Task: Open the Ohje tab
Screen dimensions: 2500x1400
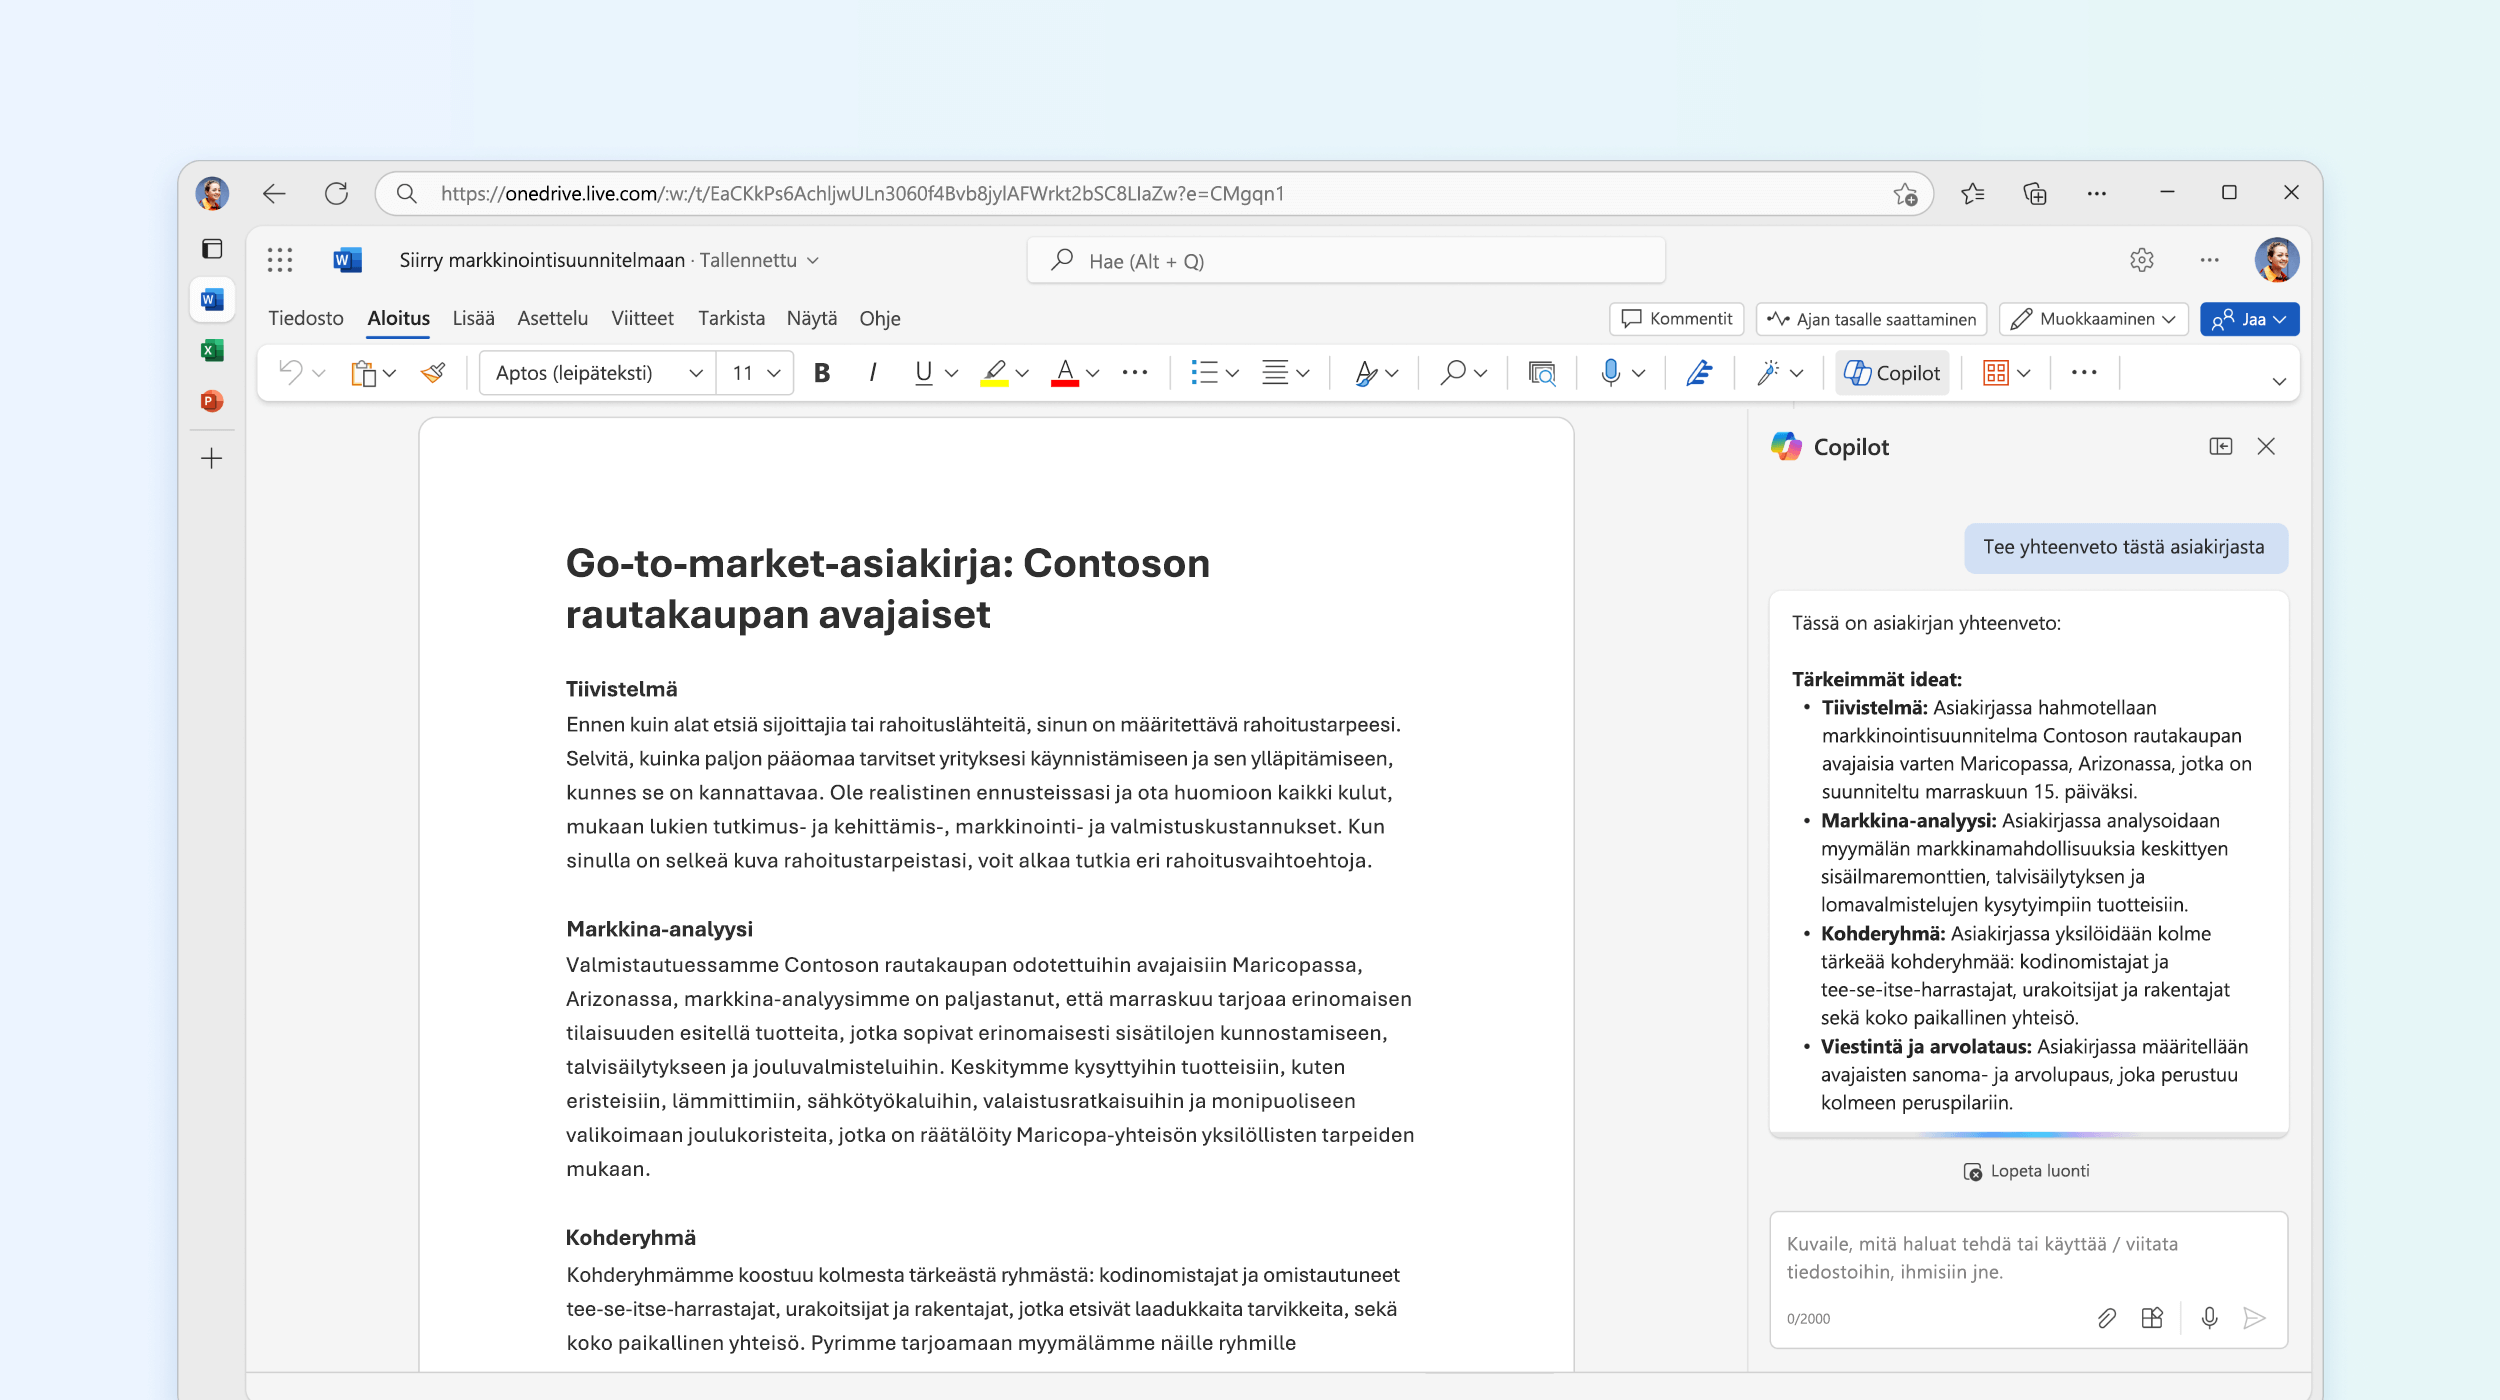Action: (880, 318)
